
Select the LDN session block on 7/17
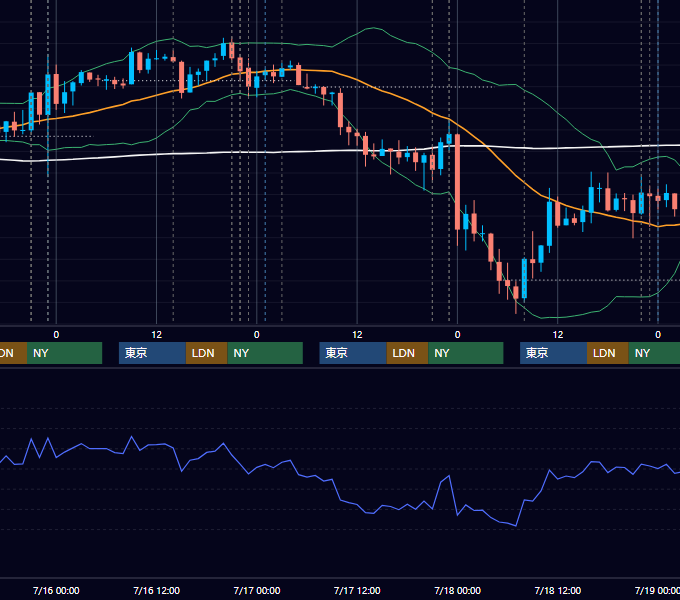pyautogui.click(x=407, y=353)
